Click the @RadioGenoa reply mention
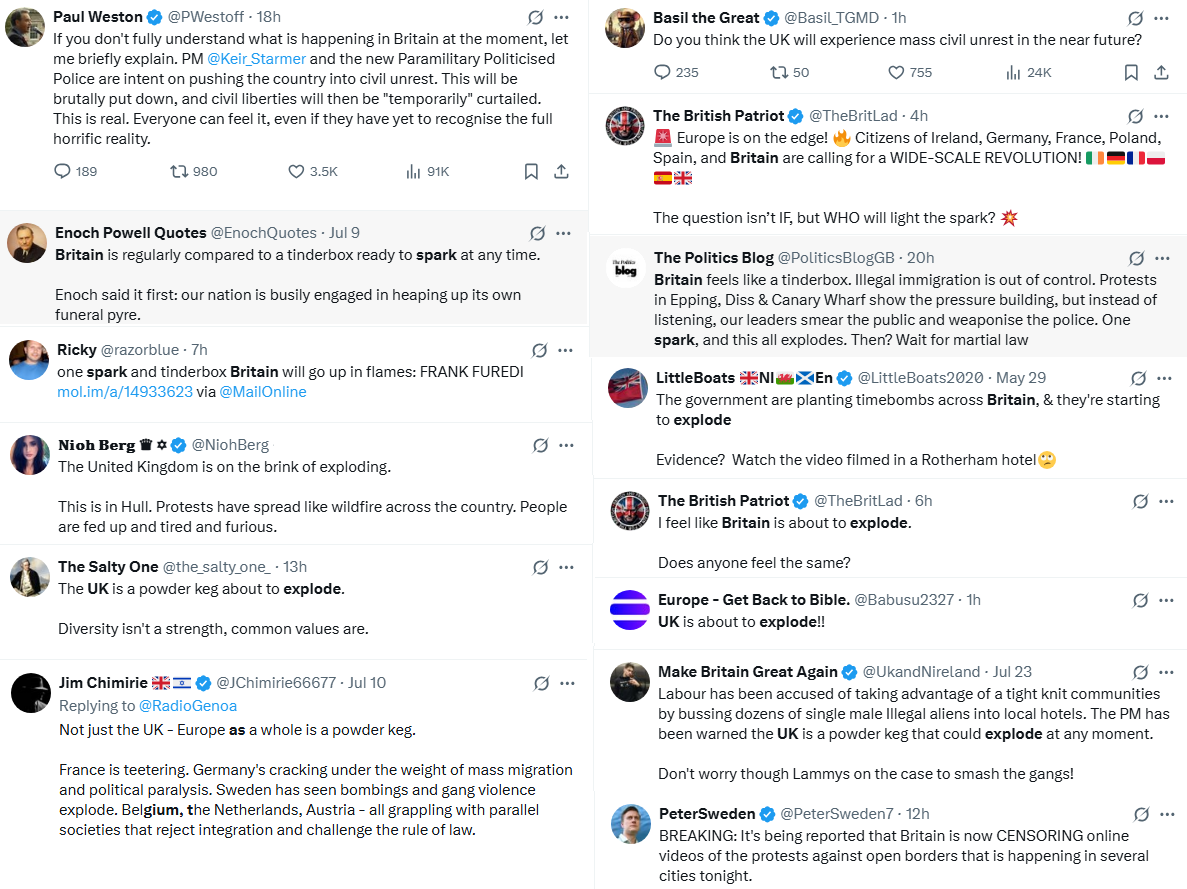Image resolution: width=1187 pixels, height=889 pixels. pos(187,706)
